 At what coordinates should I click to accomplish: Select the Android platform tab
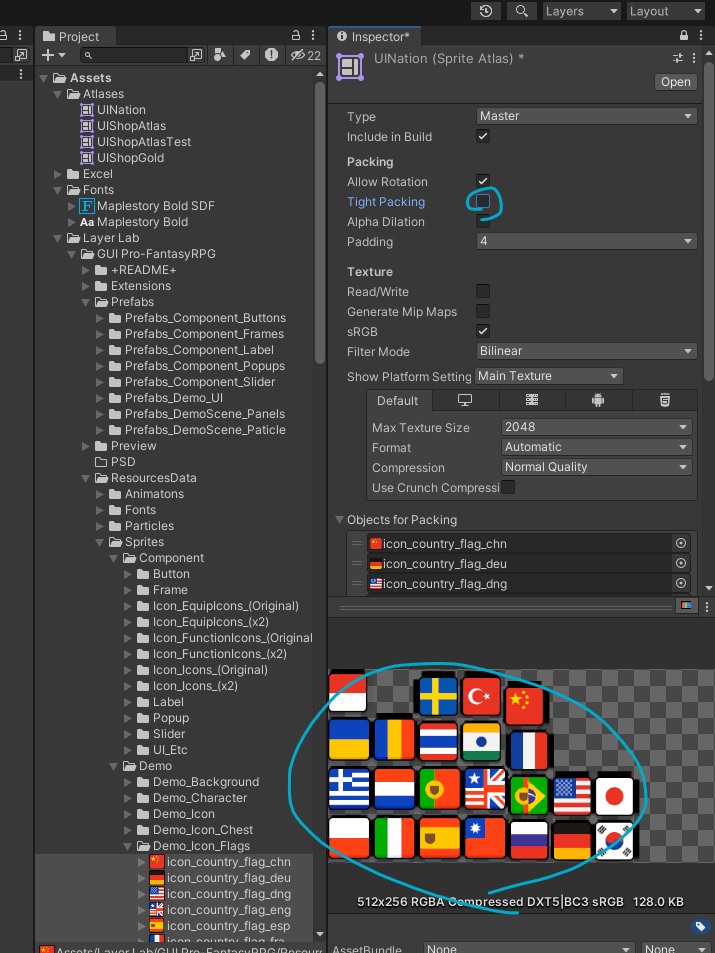click(x=598, y=400)
